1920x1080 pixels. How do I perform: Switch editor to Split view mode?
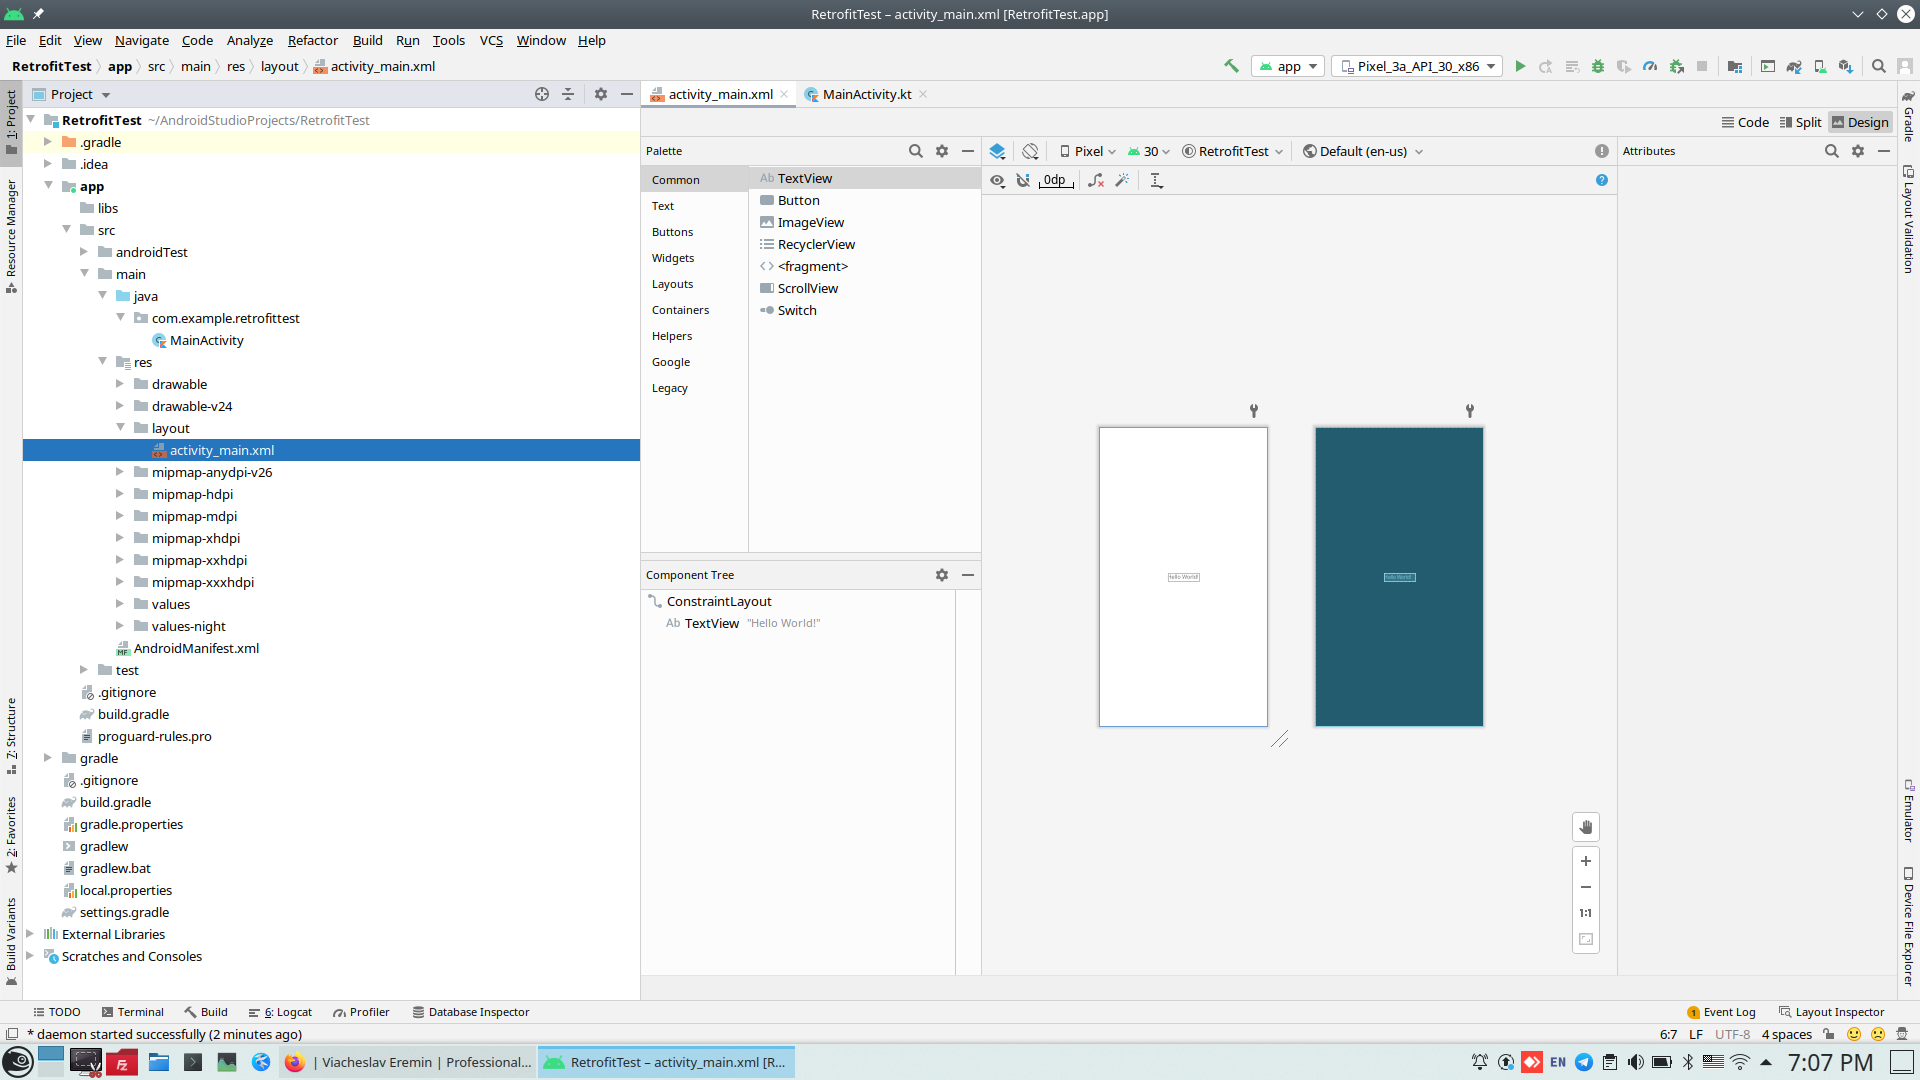click(1800, 122)
